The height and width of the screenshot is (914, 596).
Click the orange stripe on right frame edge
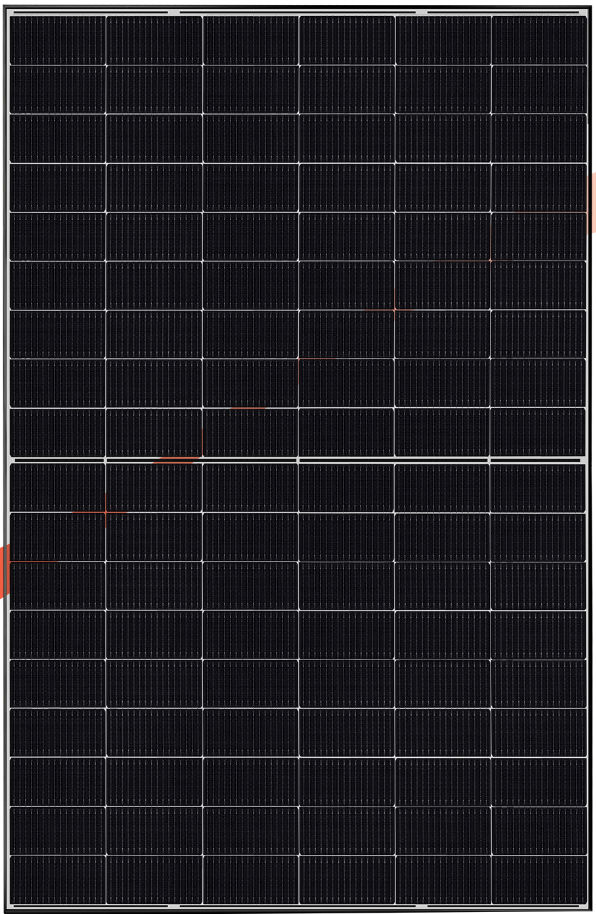click(591, 202)
